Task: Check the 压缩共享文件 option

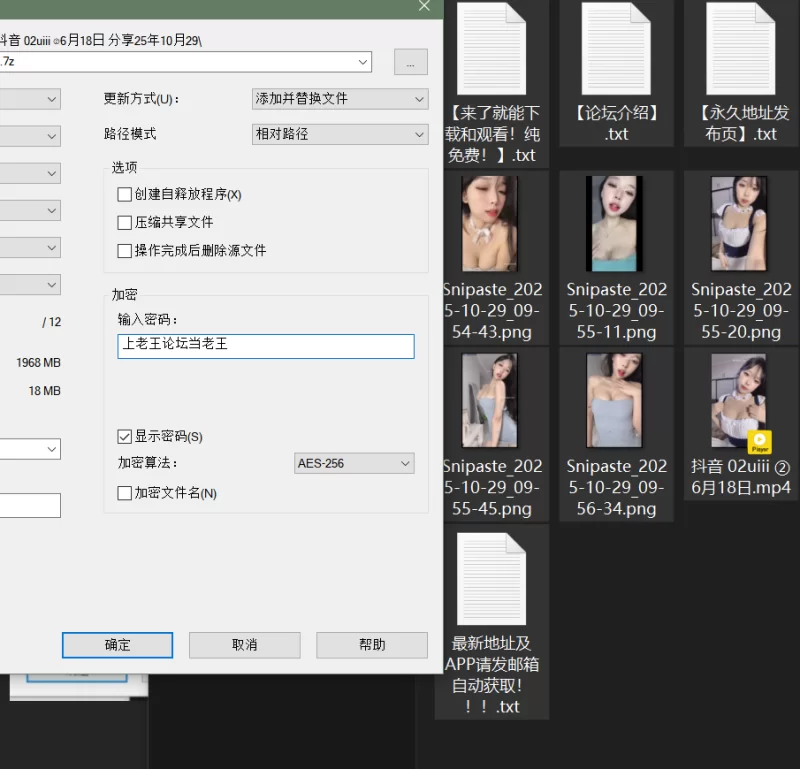Action: tap(124, 222)
